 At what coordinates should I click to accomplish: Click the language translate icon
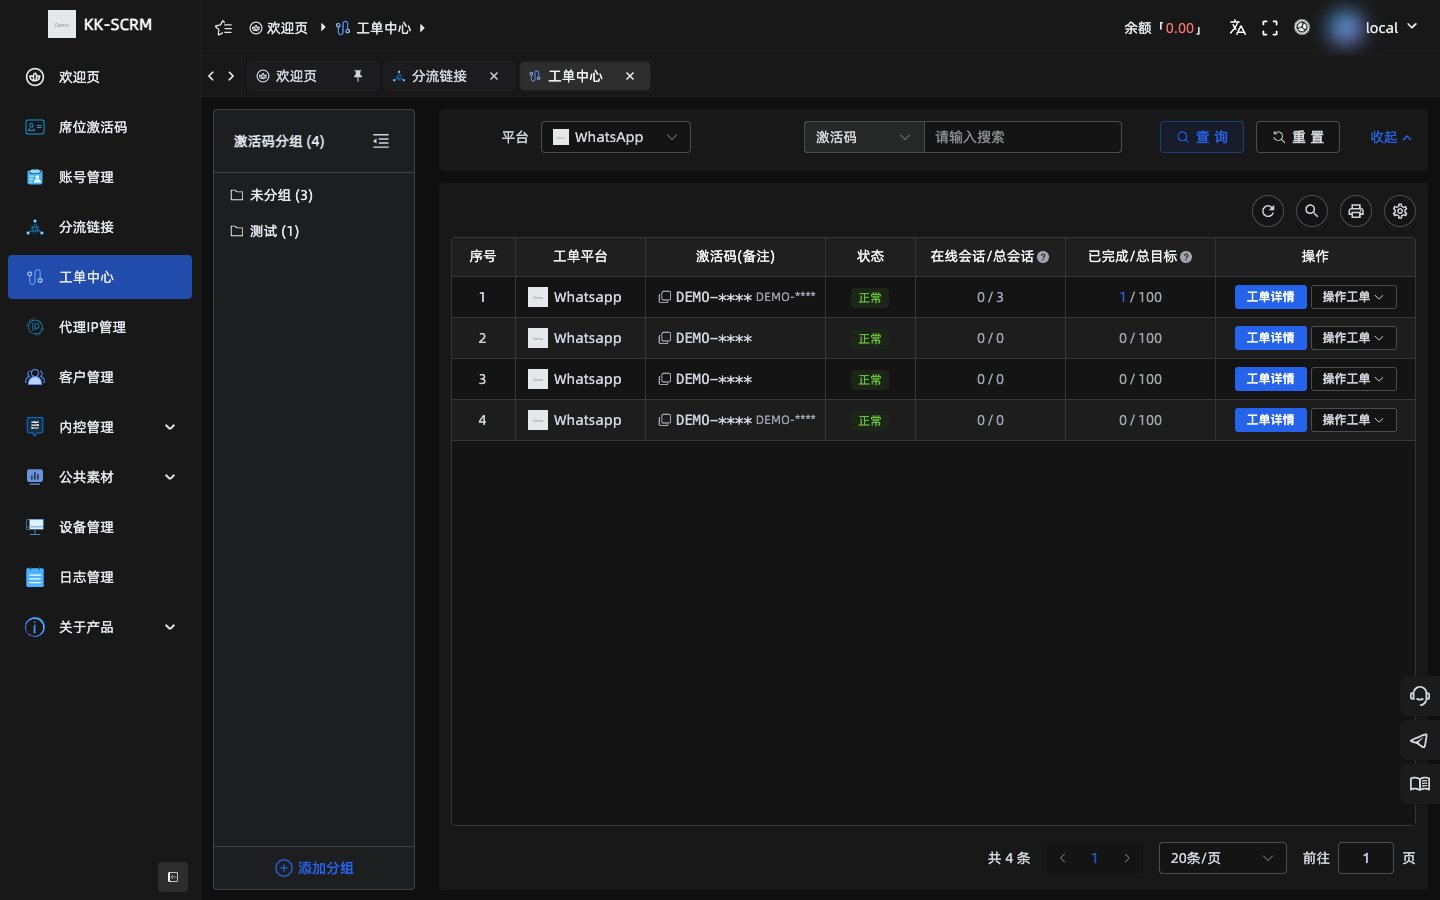1237,28
